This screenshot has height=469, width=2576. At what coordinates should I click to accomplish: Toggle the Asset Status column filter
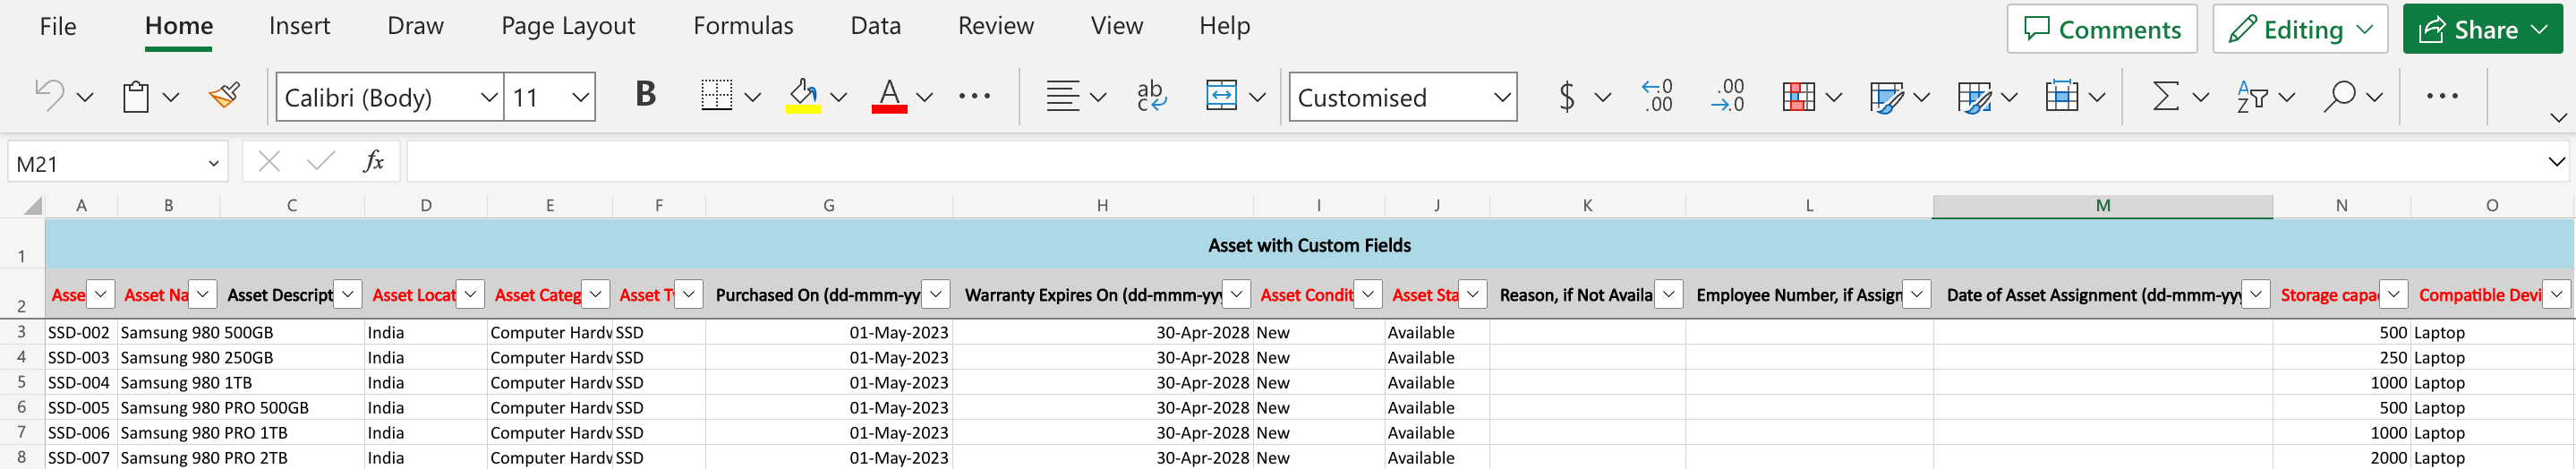(x=1472, y=295)
